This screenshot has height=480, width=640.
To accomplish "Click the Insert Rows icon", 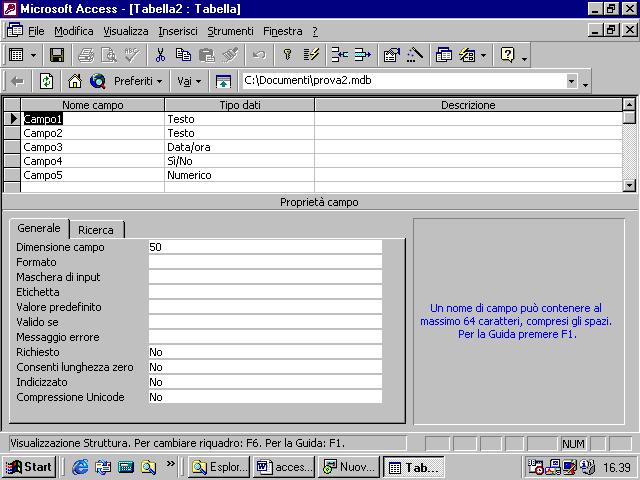I will point(340,55).
